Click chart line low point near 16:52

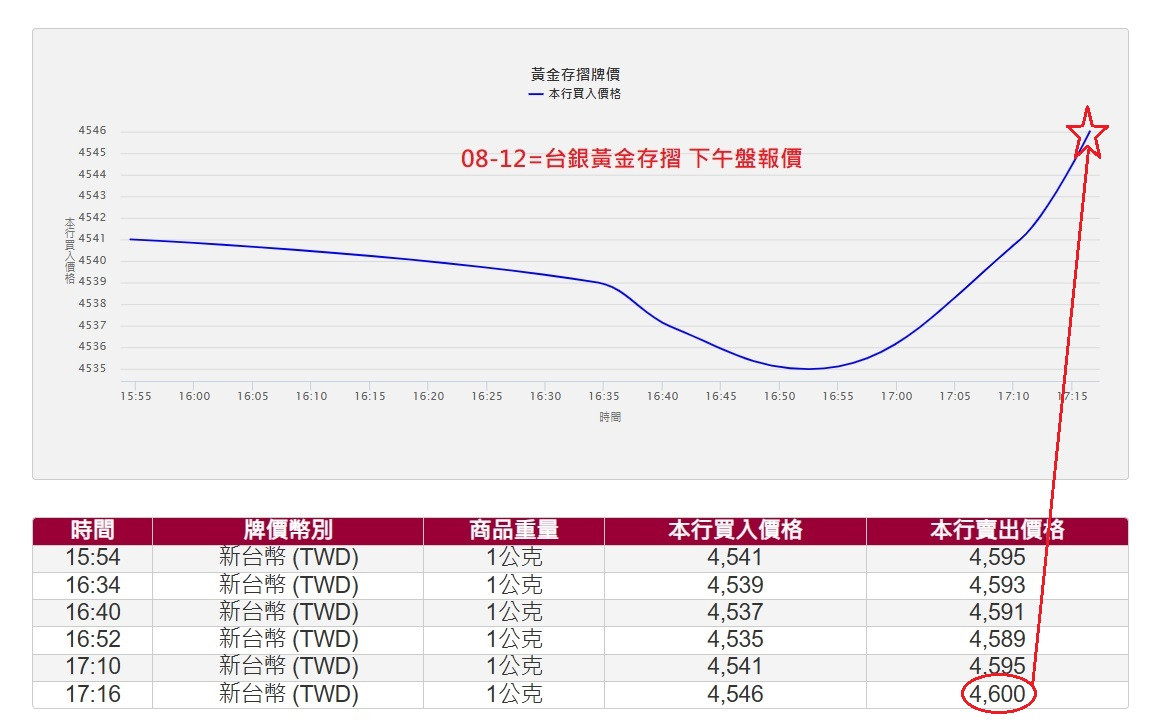[808, 369]
